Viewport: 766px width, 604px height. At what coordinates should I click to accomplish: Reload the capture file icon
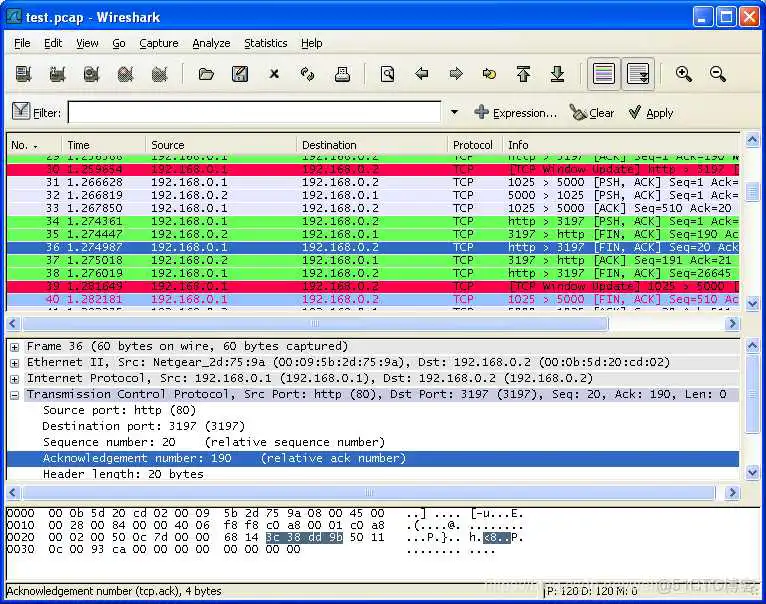[x=308, y=74]
